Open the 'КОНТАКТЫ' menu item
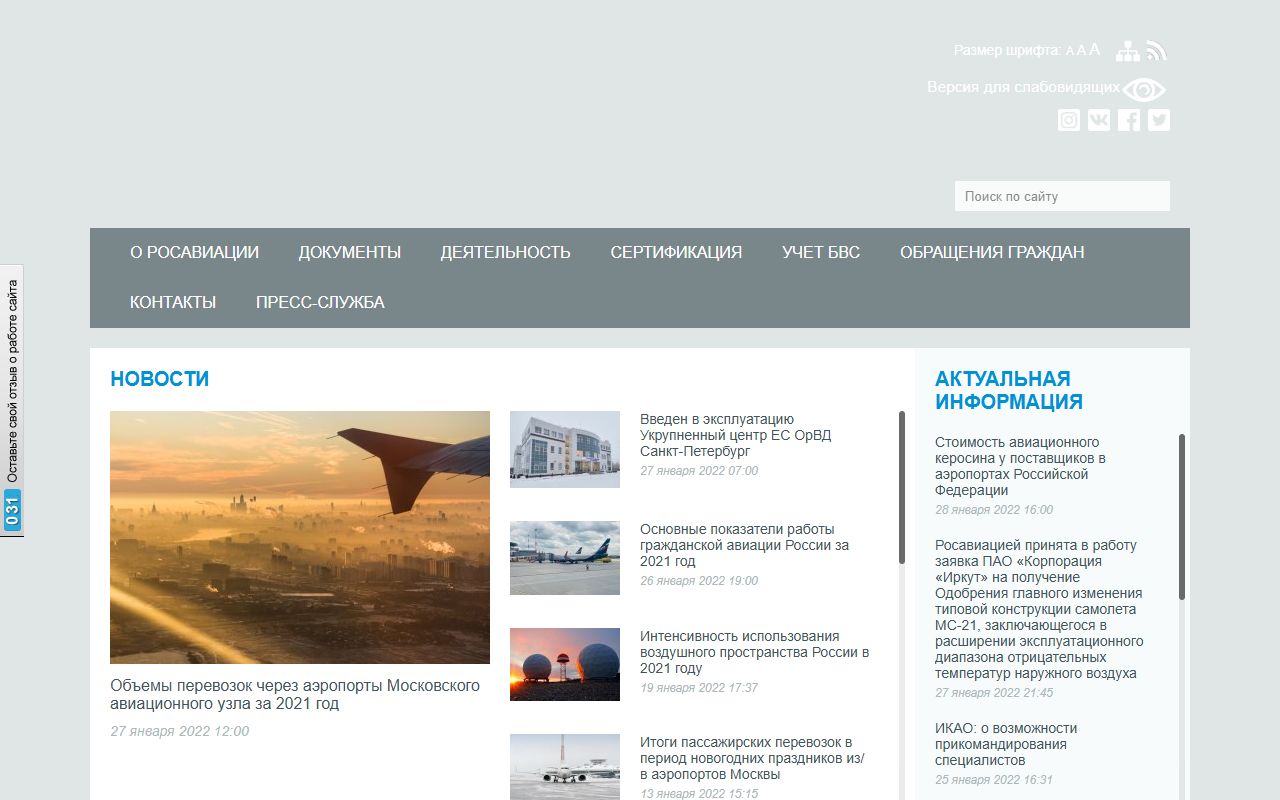 (173, 302)
